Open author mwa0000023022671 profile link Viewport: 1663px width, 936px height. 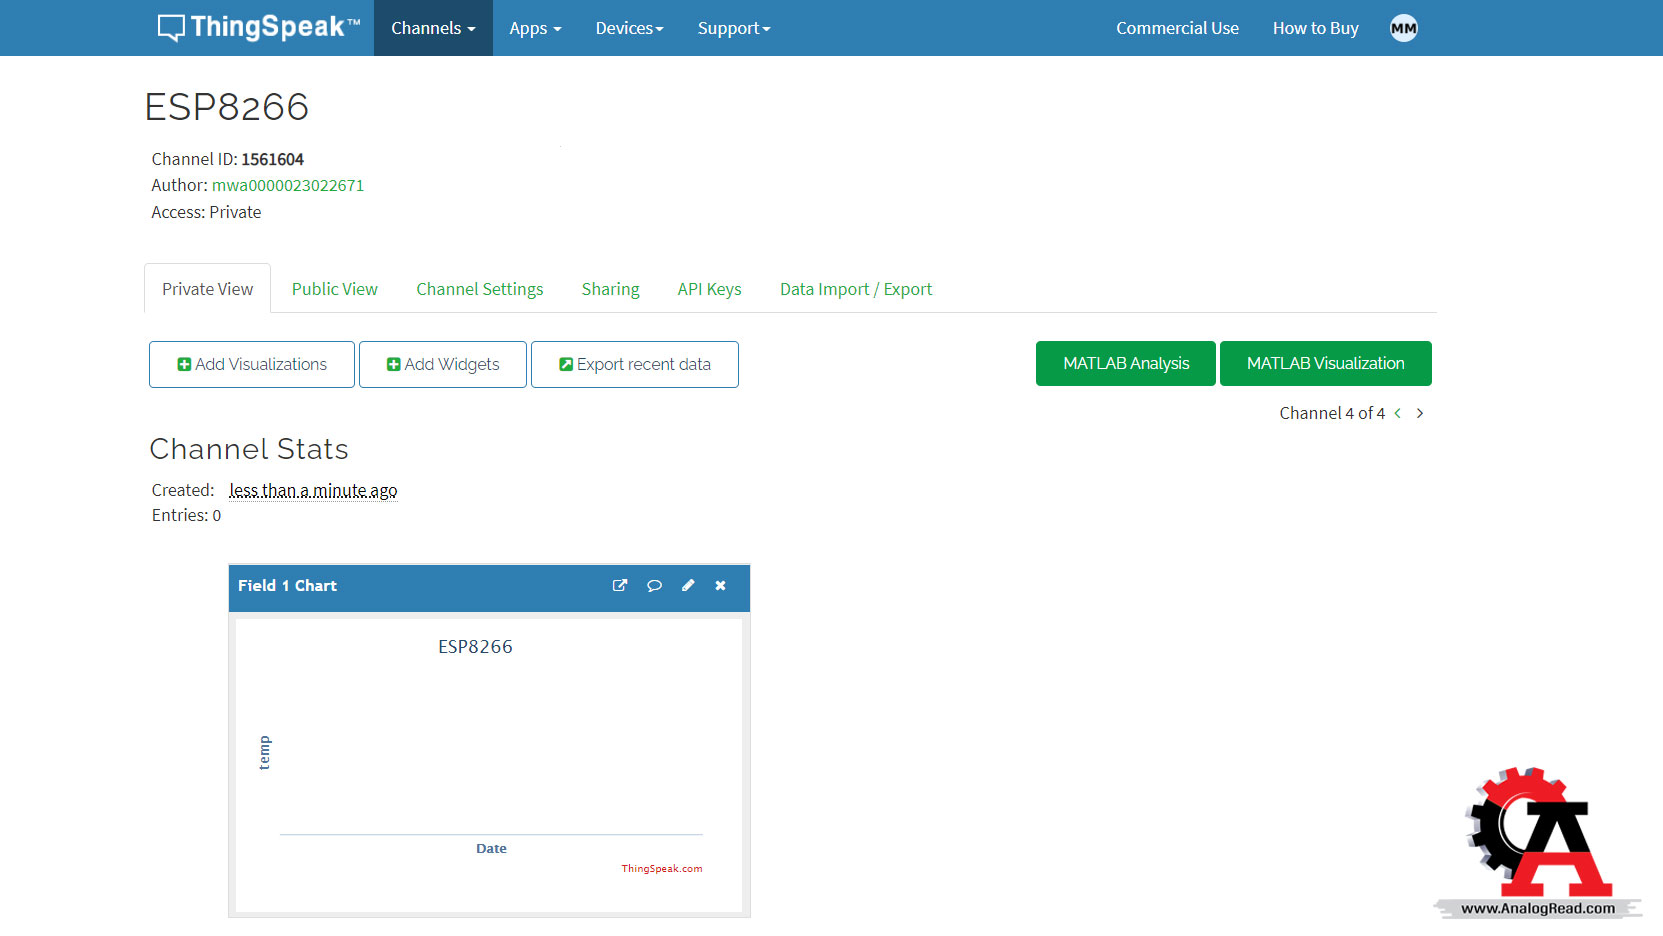point(288,185)
